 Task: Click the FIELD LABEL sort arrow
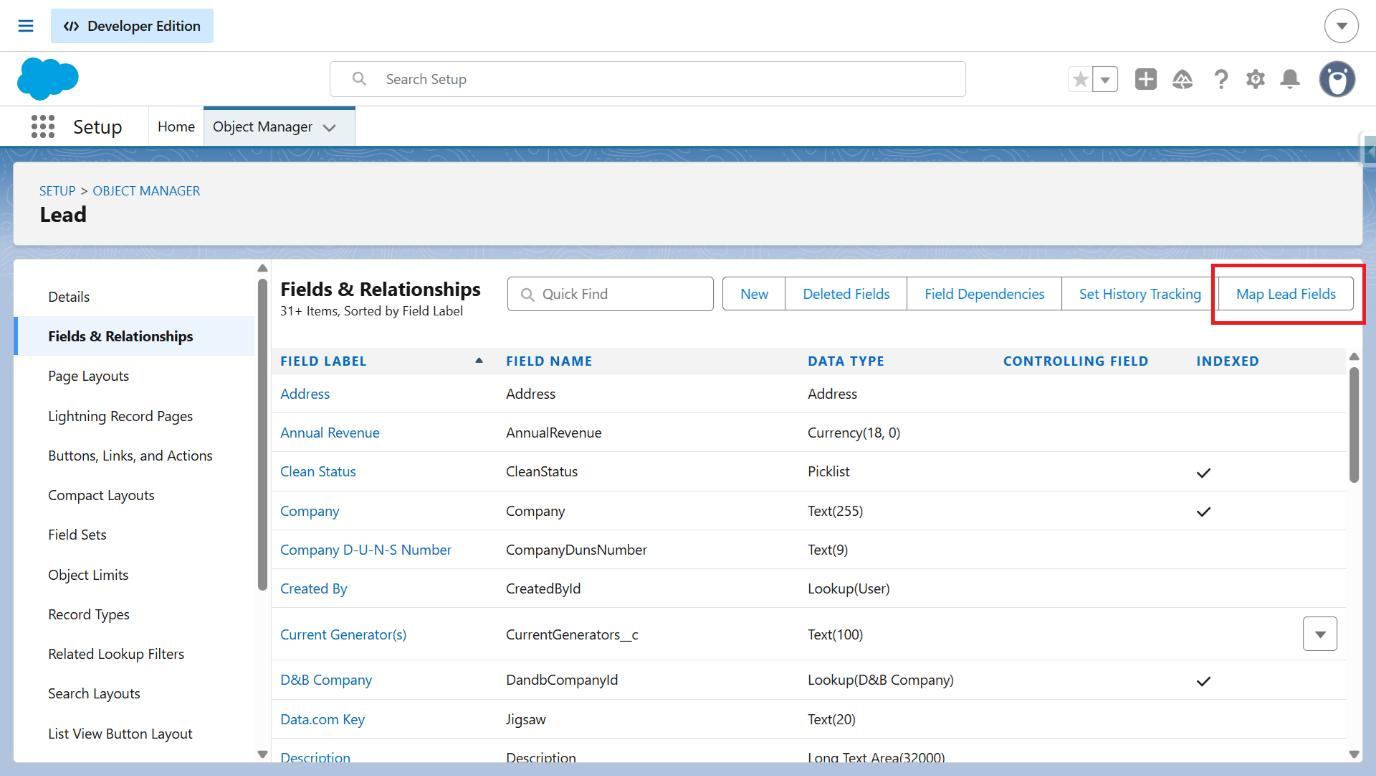click(479, 360)
